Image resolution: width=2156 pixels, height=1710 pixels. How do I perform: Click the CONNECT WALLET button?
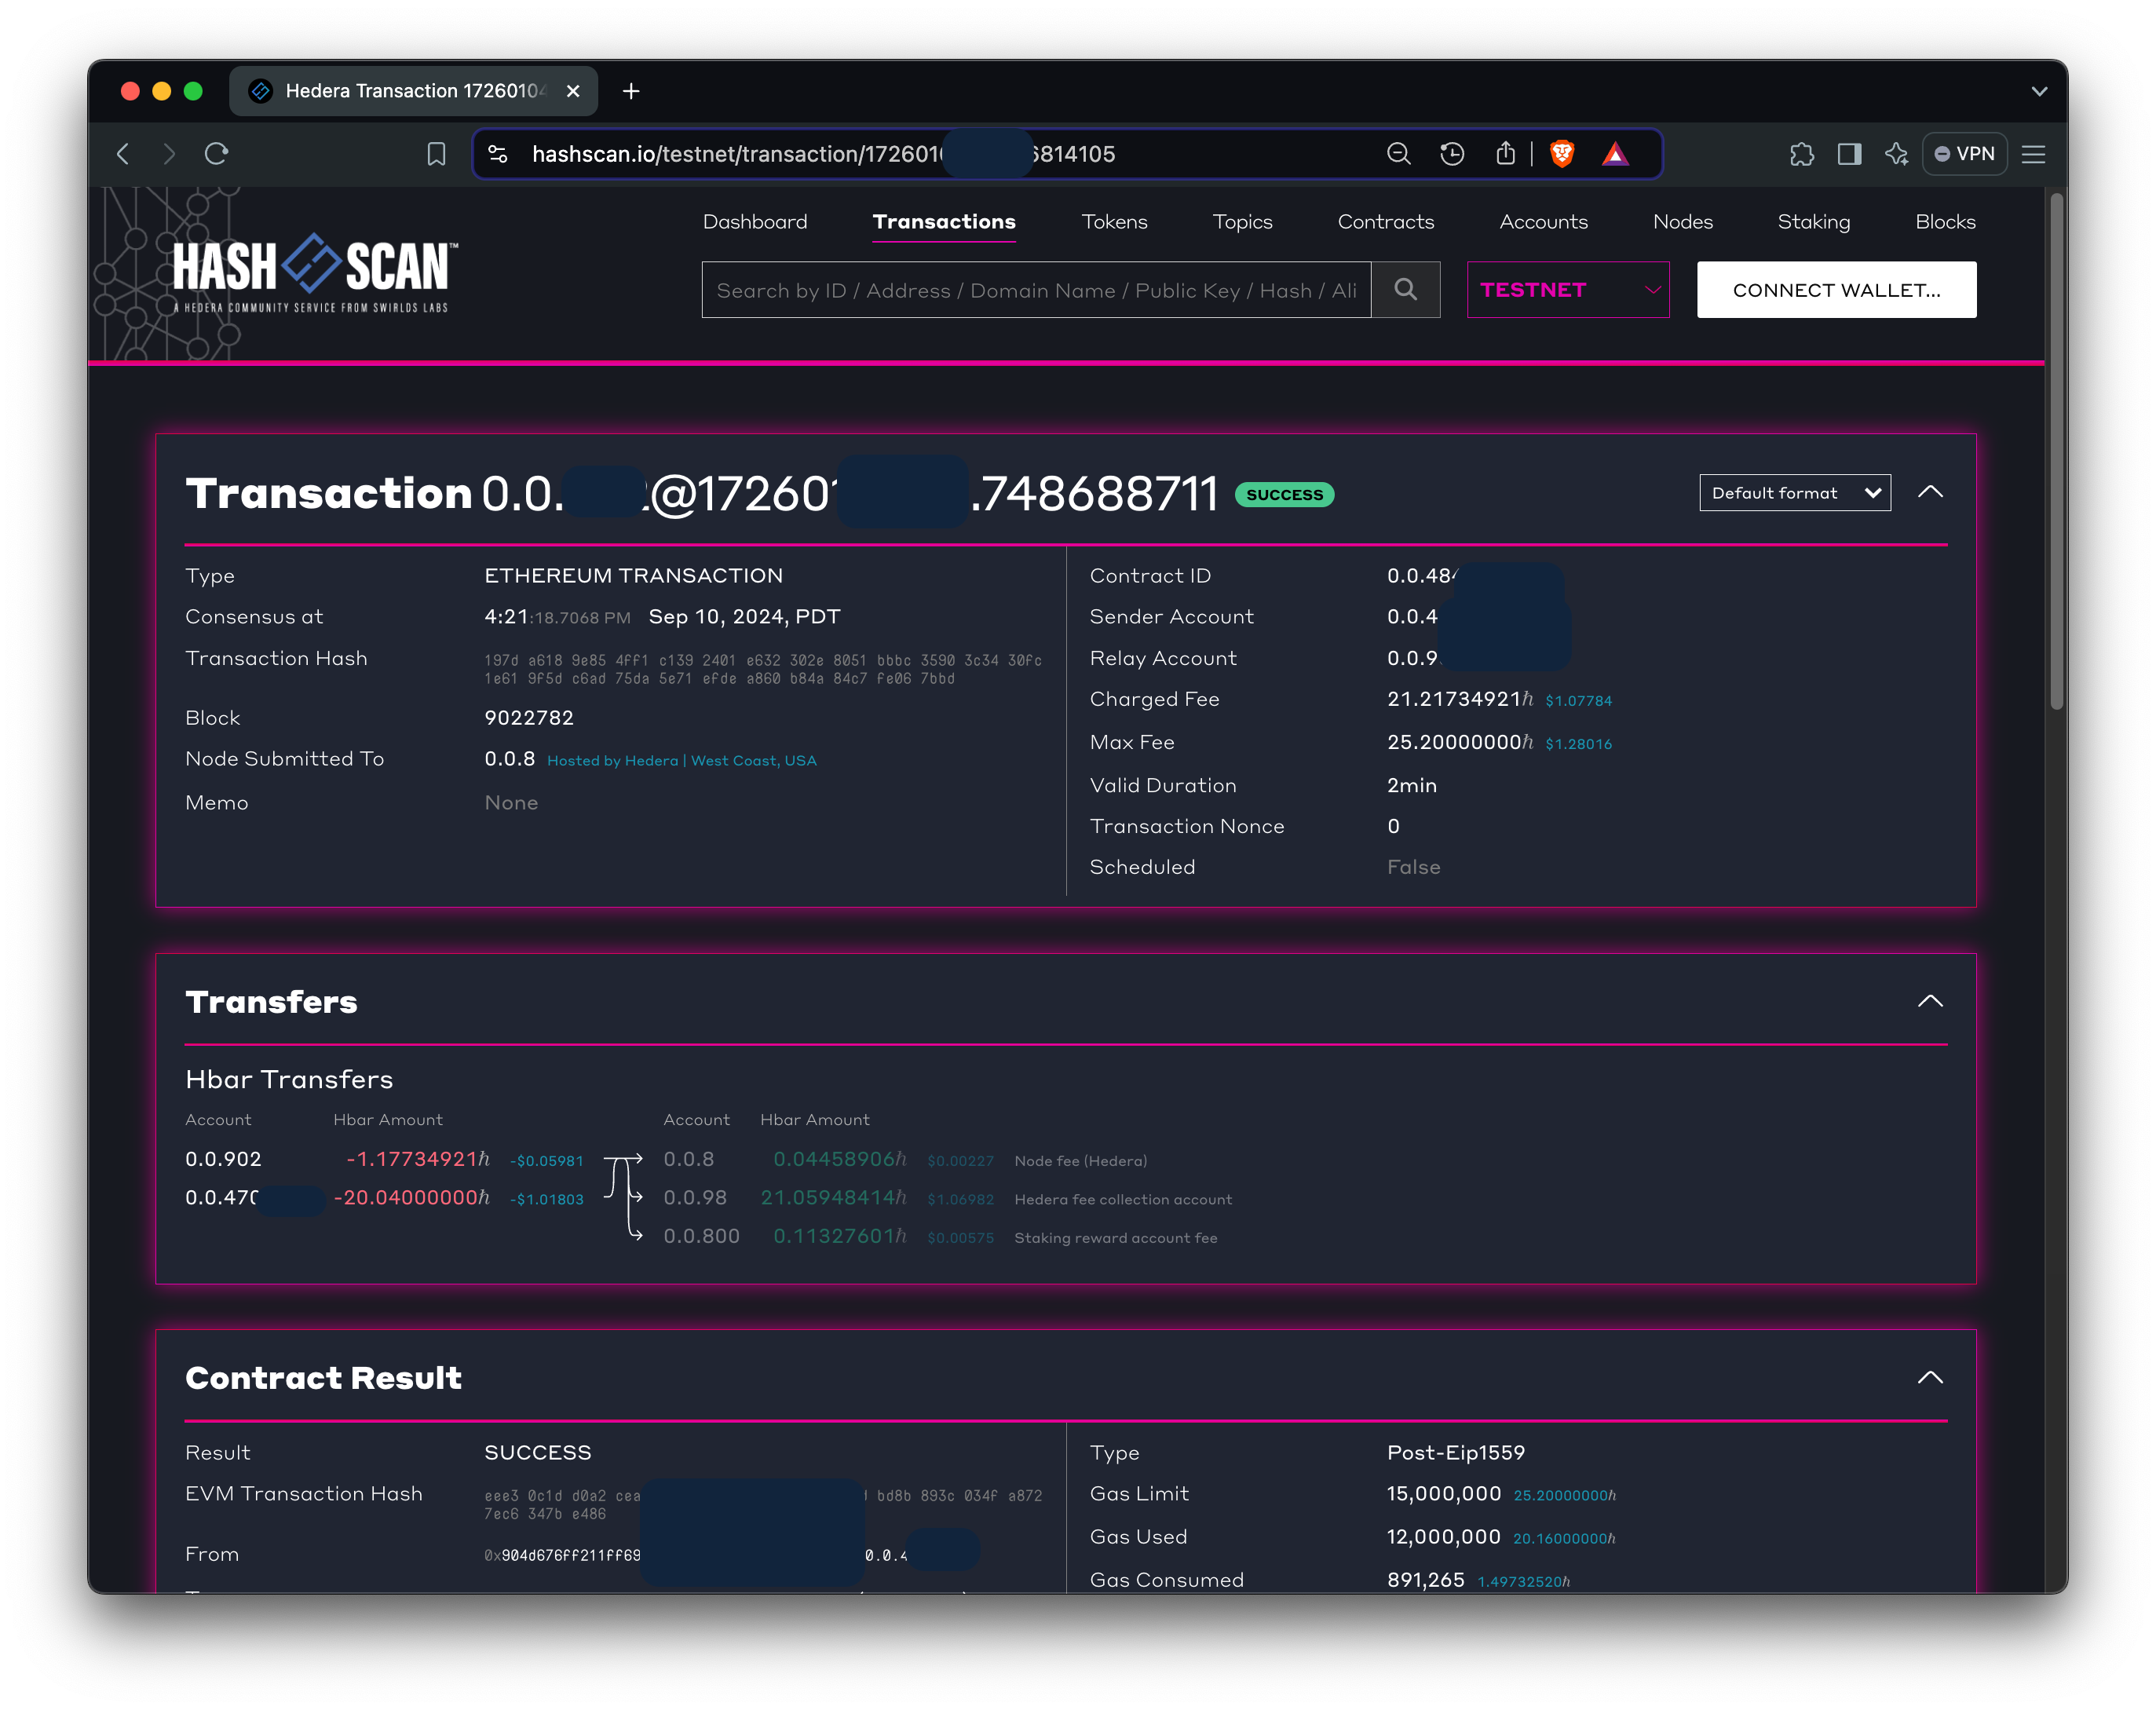(x=1836, y=290)
